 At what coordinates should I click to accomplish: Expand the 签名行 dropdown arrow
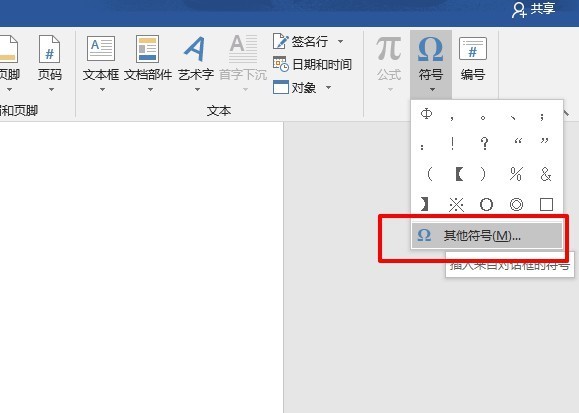340,41
